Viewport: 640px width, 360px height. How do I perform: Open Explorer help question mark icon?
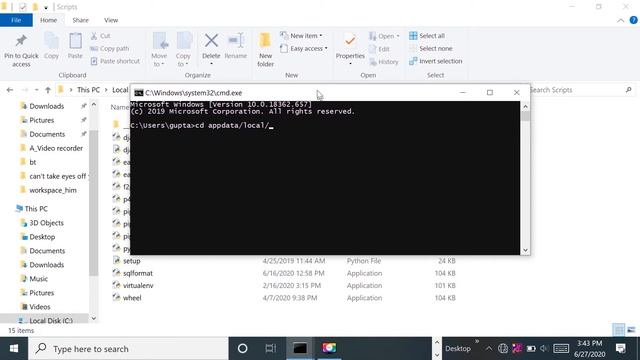[633, 20]
